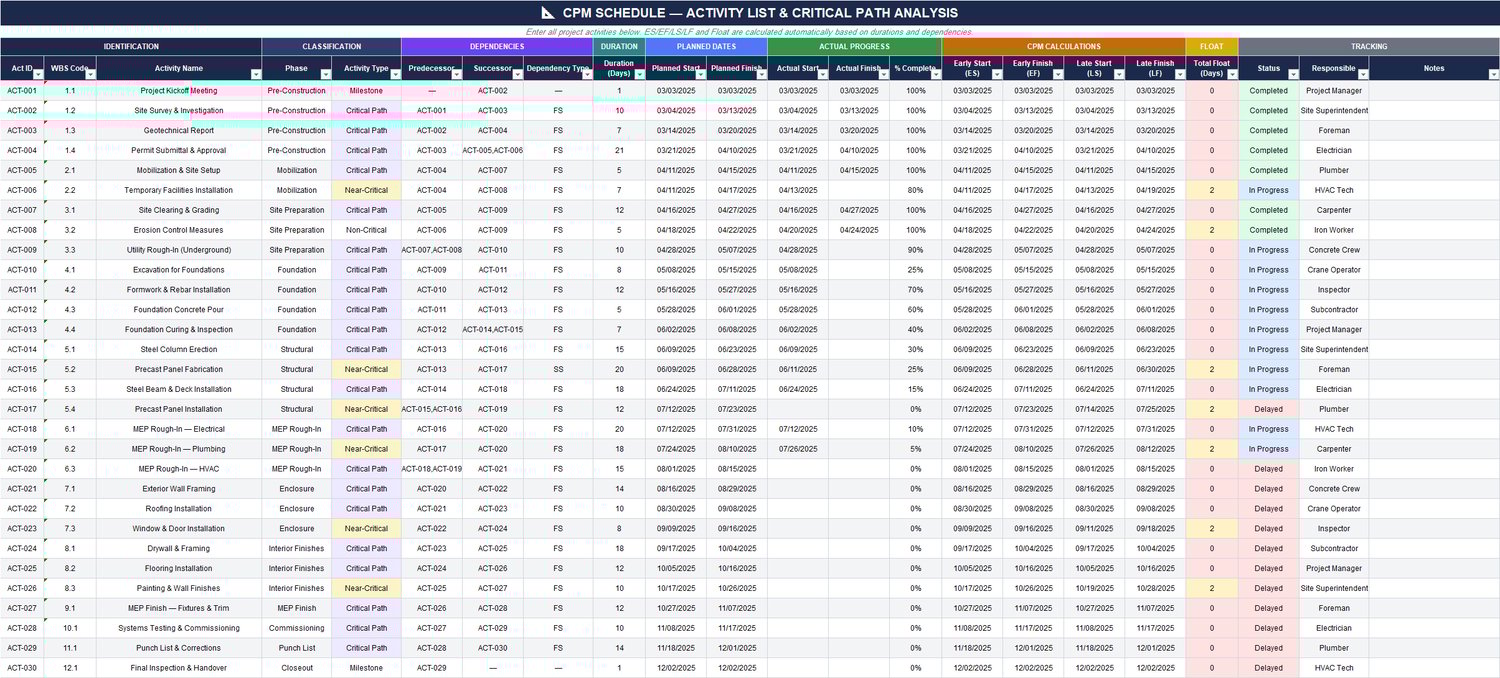
Task: Open the Activity Name filter dropdown
Action: (255, 74)
